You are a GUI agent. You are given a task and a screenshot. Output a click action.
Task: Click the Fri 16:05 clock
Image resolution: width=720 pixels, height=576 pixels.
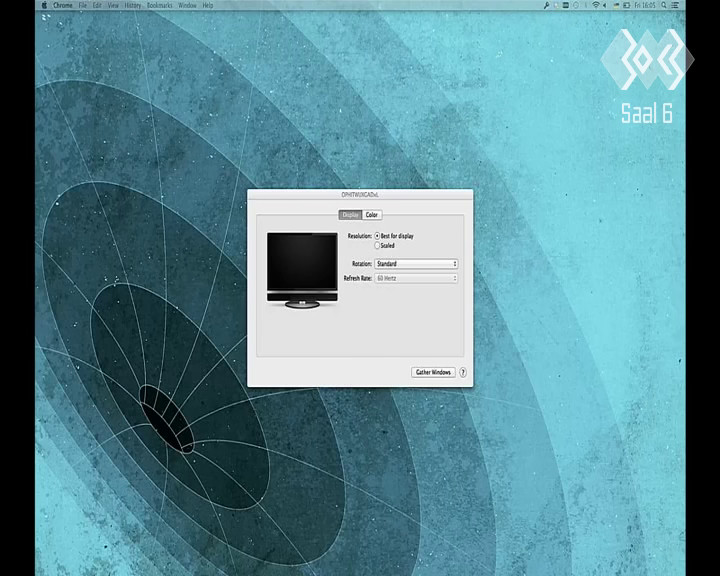645,5
